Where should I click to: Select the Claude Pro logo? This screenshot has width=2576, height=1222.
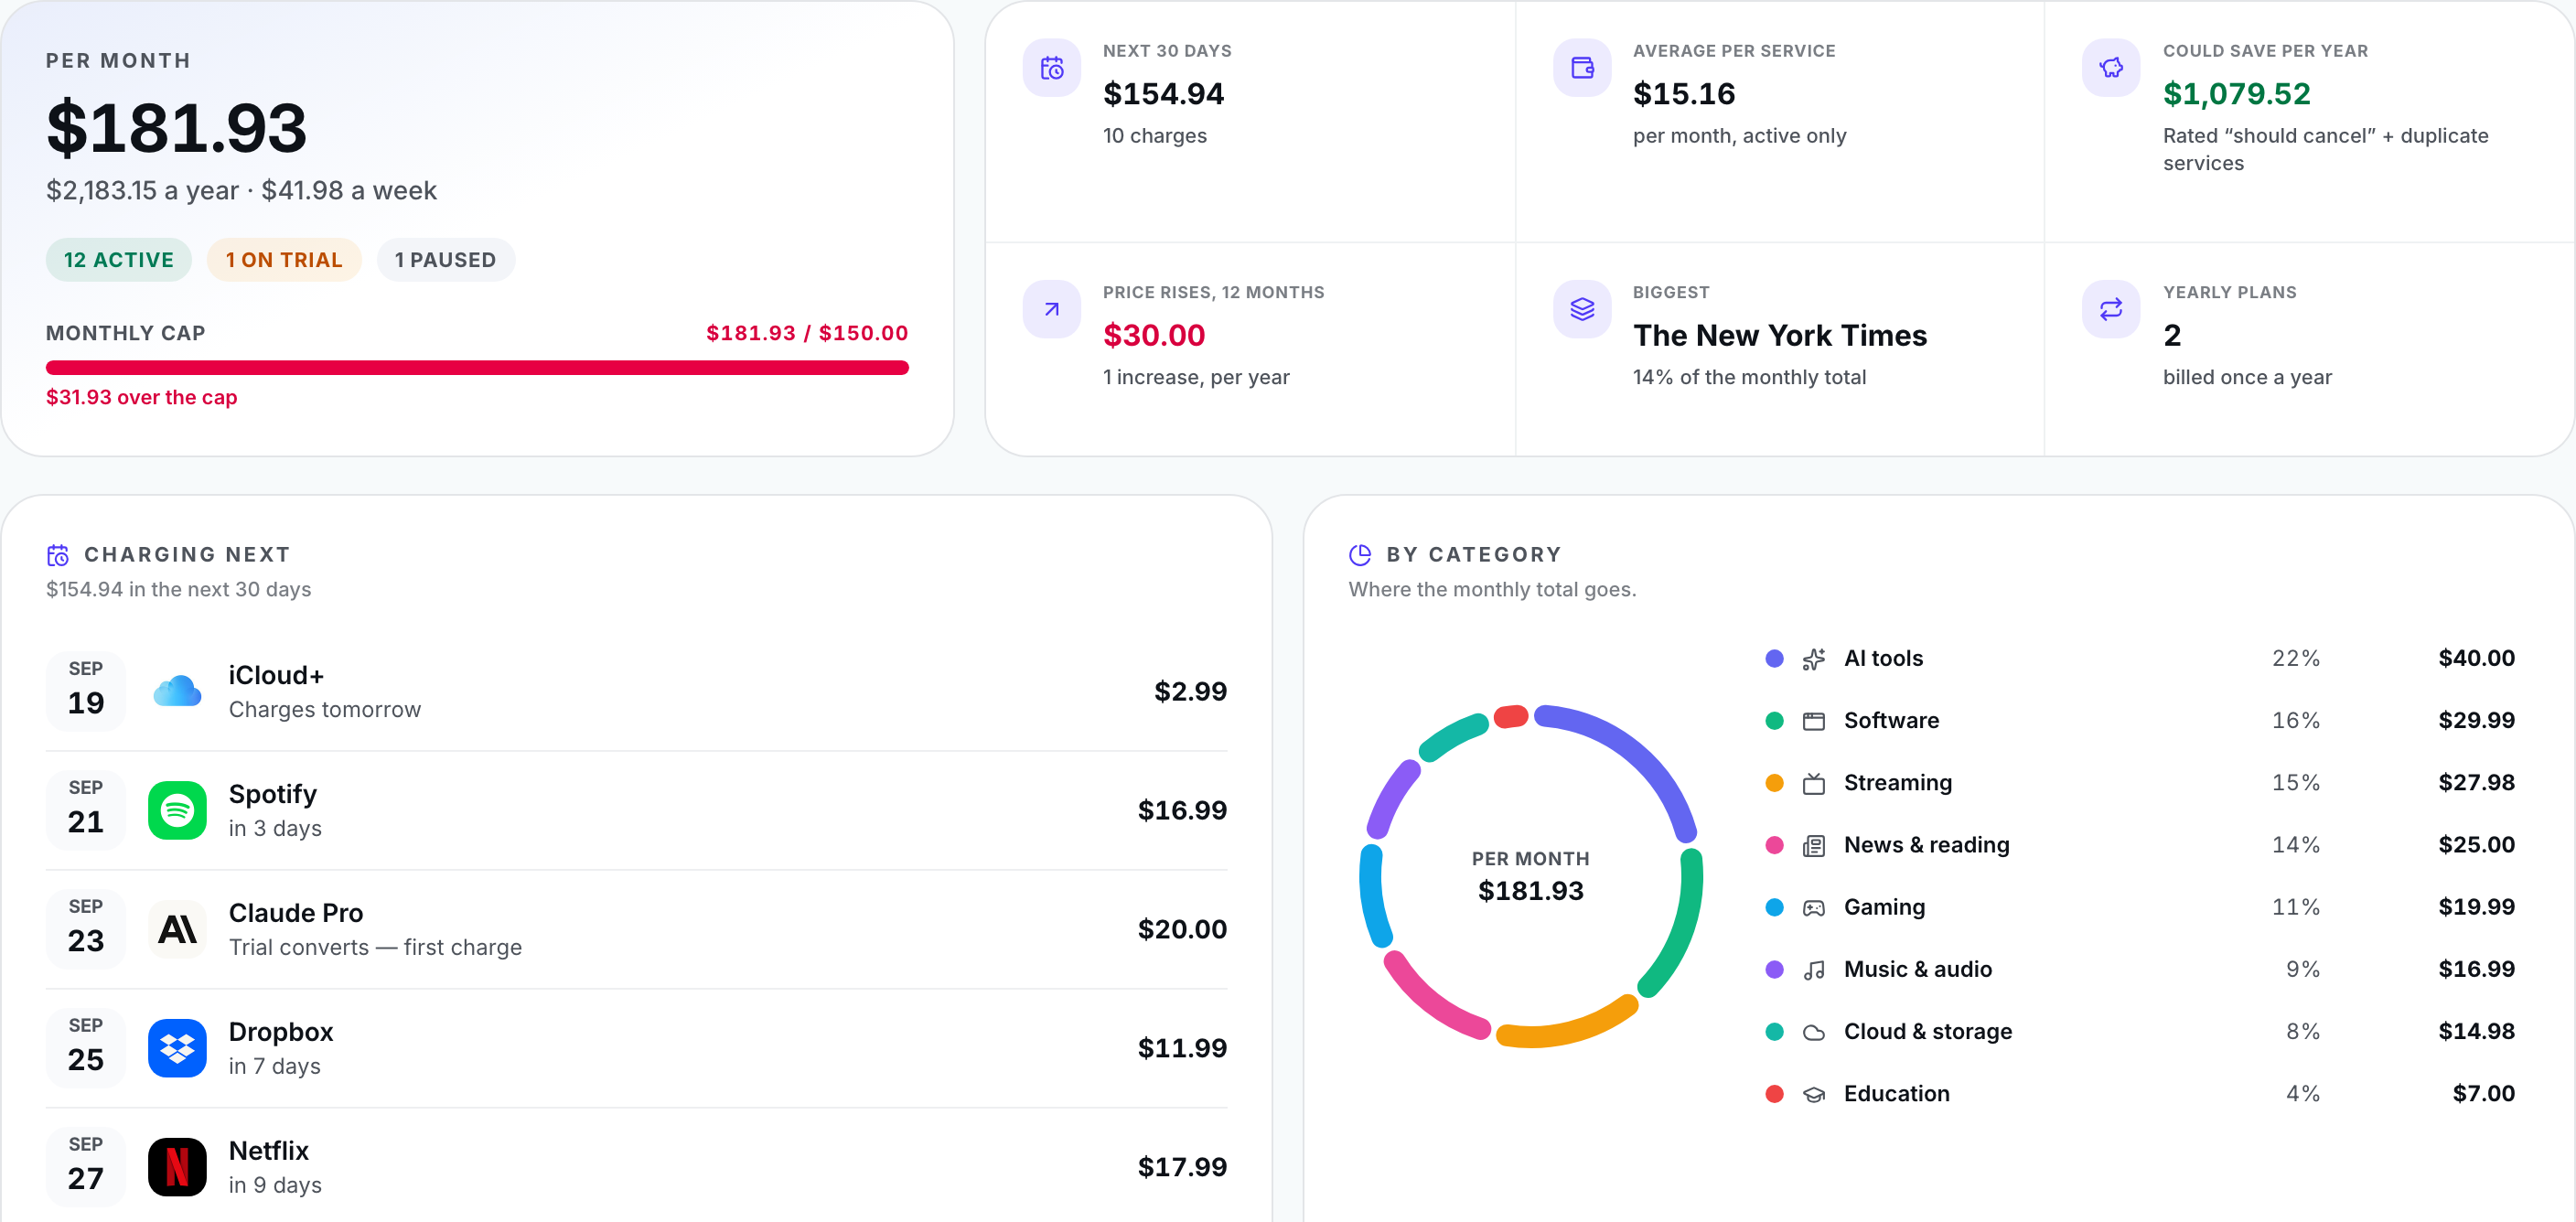pos(177,929)
